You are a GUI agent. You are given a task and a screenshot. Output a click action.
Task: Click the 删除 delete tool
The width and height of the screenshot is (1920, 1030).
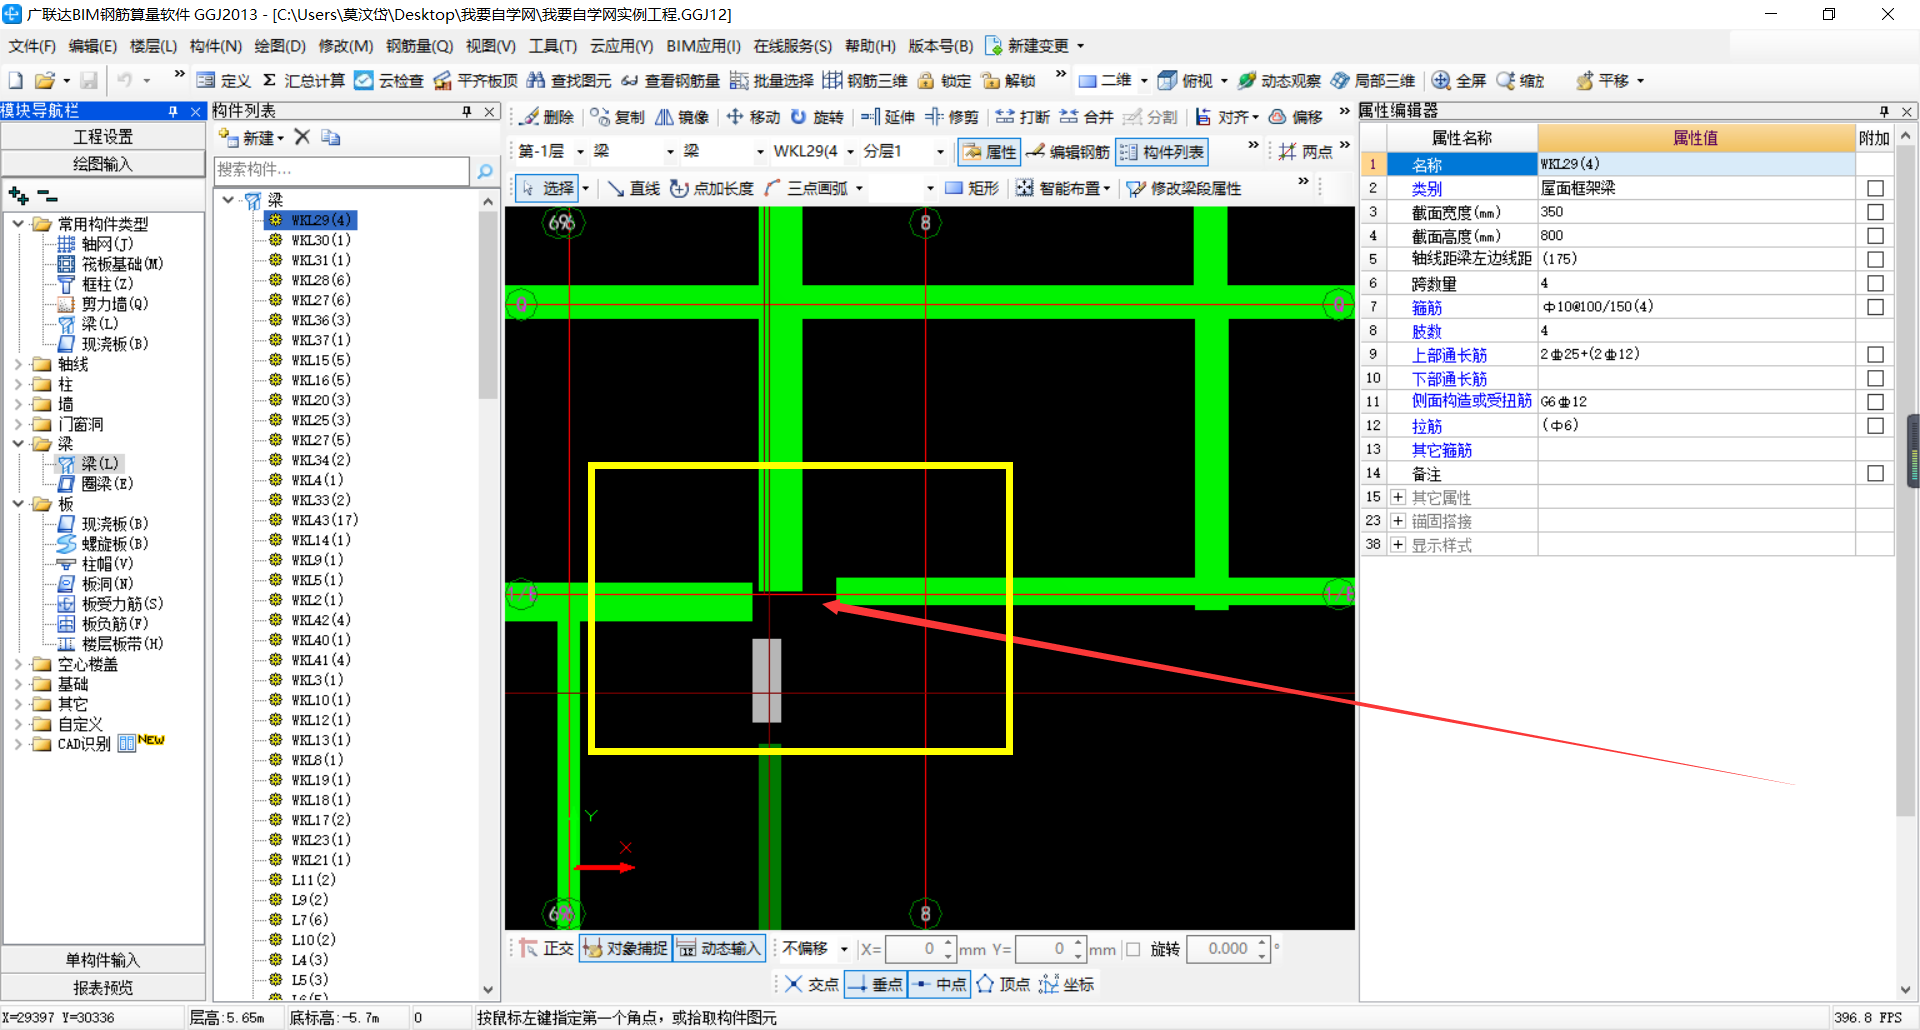click(x=546, y=117)
